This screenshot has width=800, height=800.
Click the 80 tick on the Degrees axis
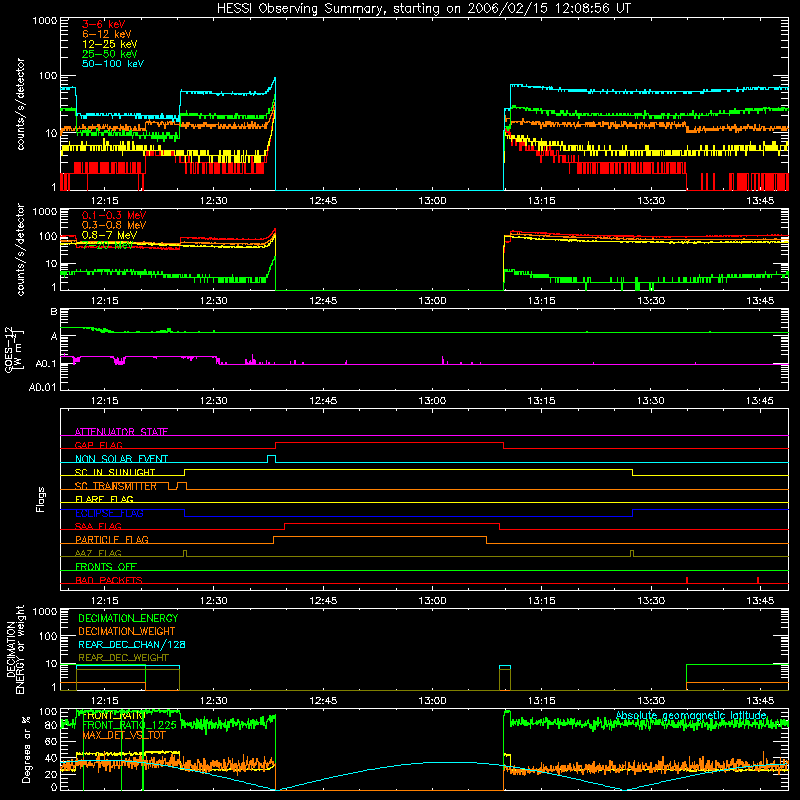[x=51, y=725]
